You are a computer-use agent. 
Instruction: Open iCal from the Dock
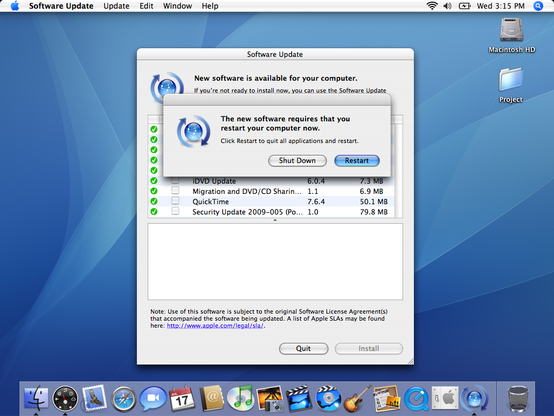click(x=182, y=399)
